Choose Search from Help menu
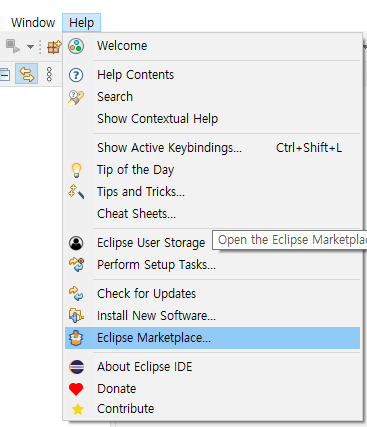The width and height of the screenshot is (367, 427). 212,97
